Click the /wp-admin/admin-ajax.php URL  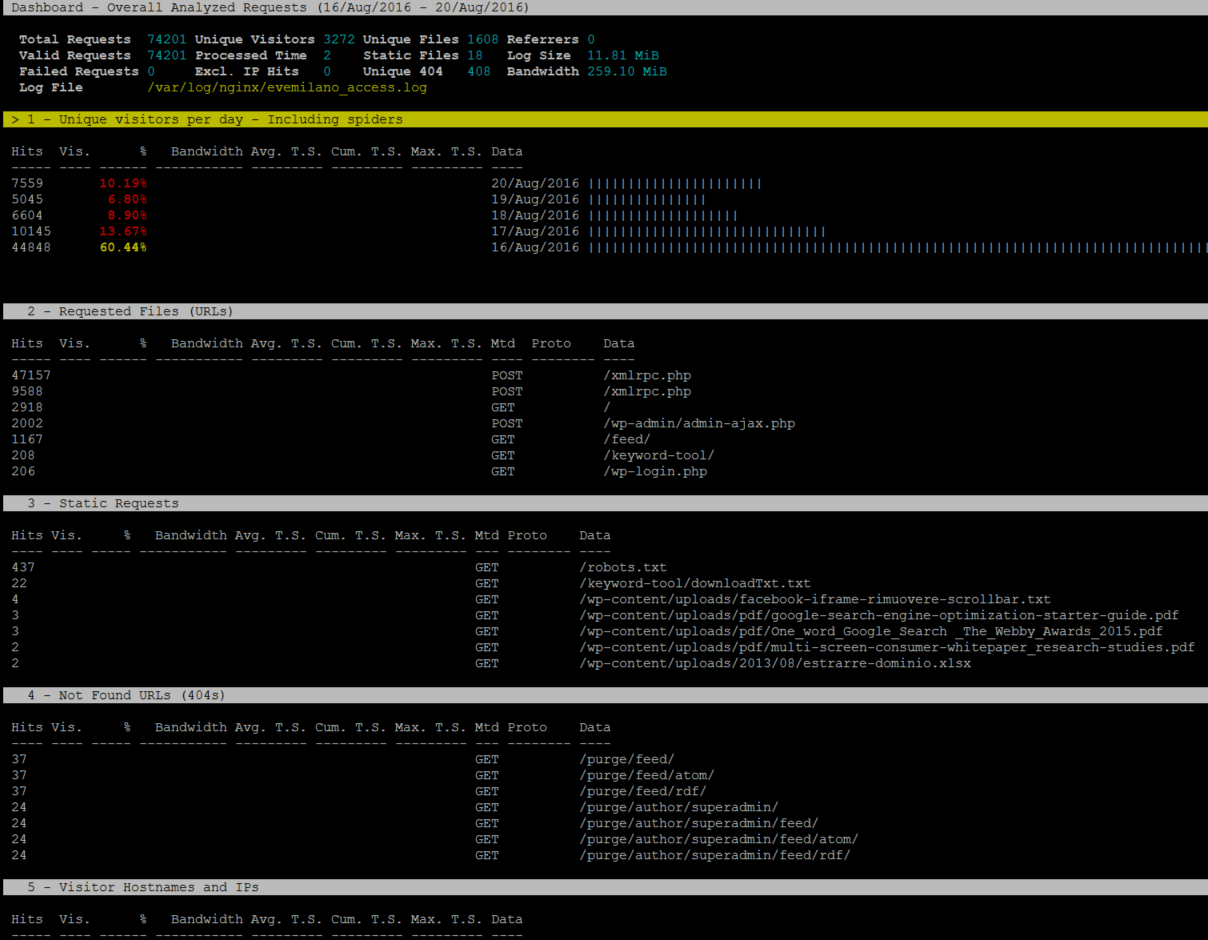coord(699,424)
